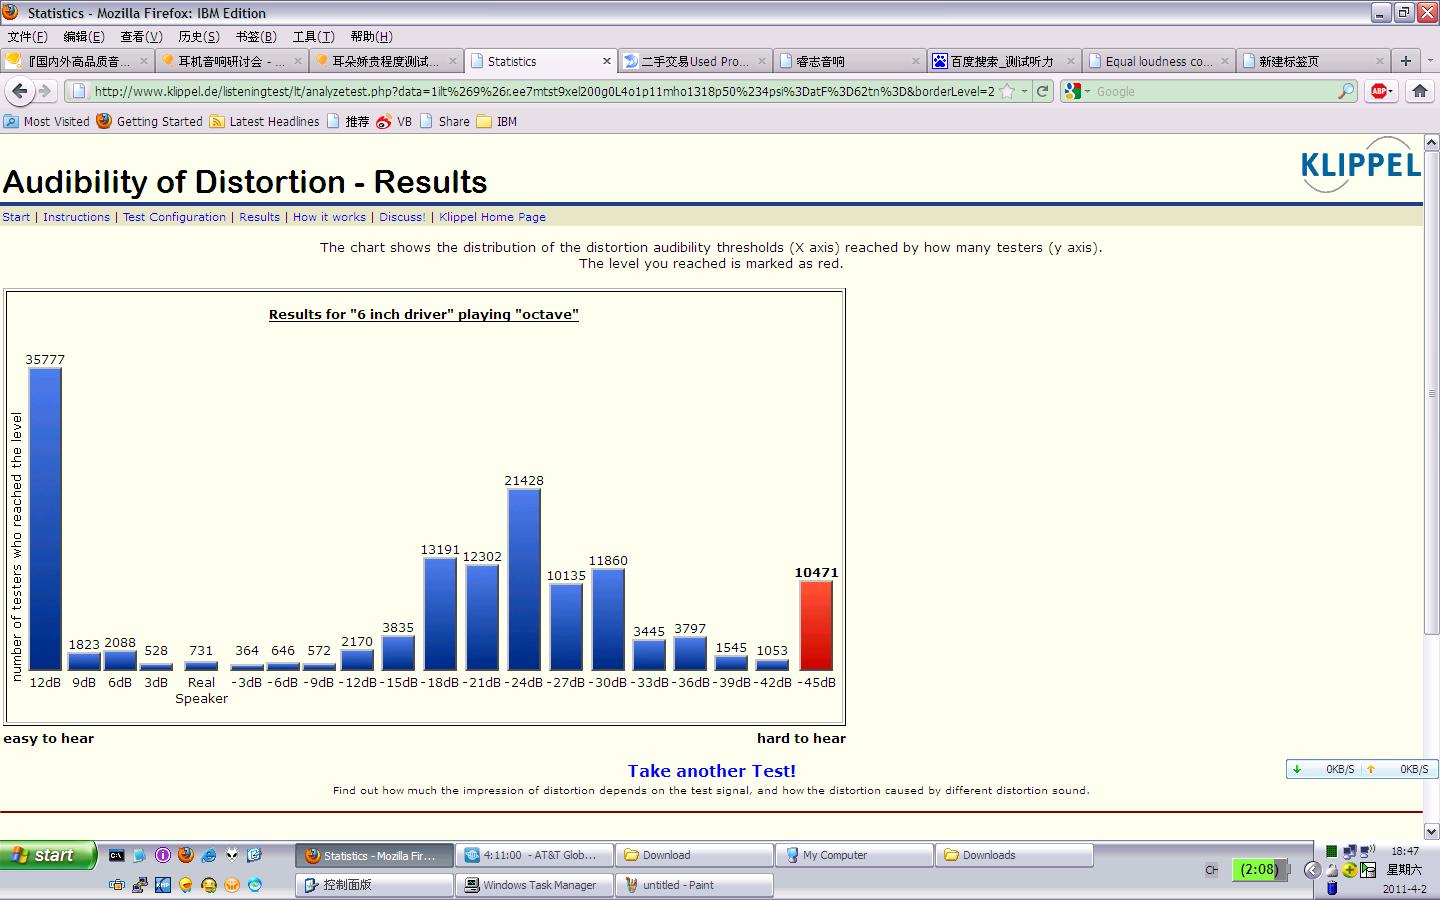Click the KLIPPEL logo
Screen dimensions: 1440x900
(x=1361, y=165)
